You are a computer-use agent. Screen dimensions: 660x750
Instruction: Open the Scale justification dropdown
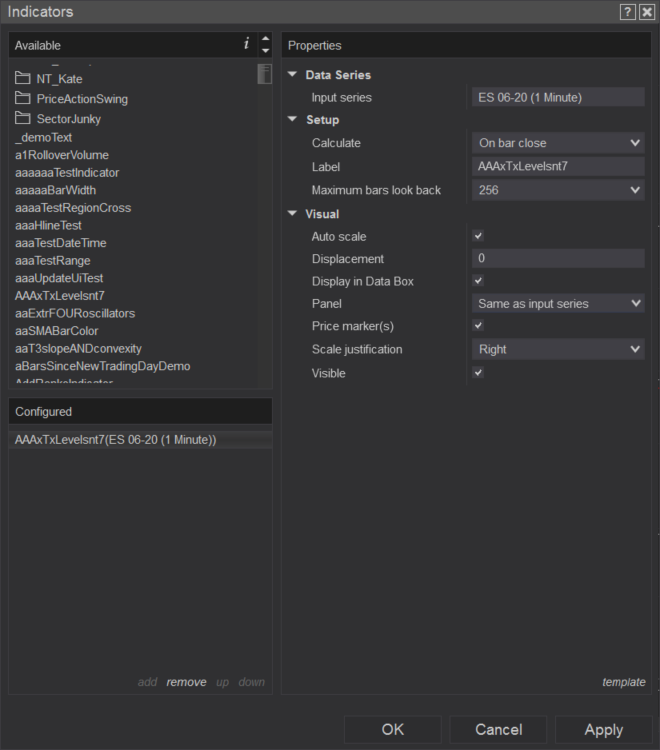[557, 349]
